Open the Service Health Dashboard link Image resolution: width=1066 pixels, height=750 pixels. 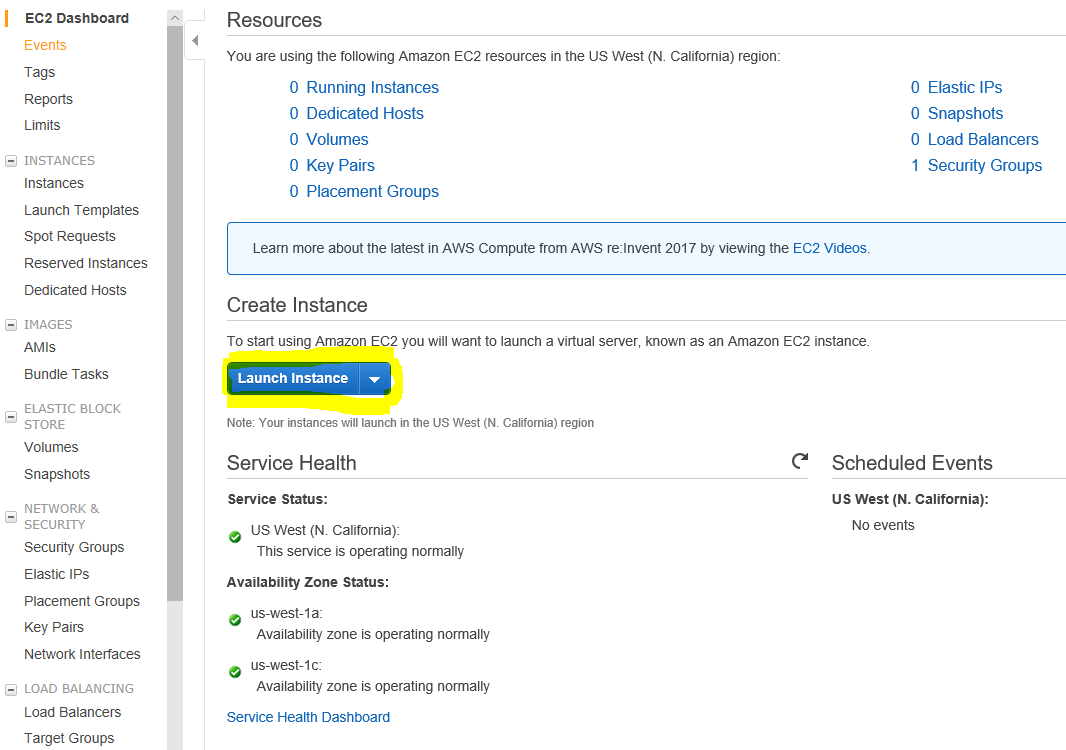tap(308, 717)
